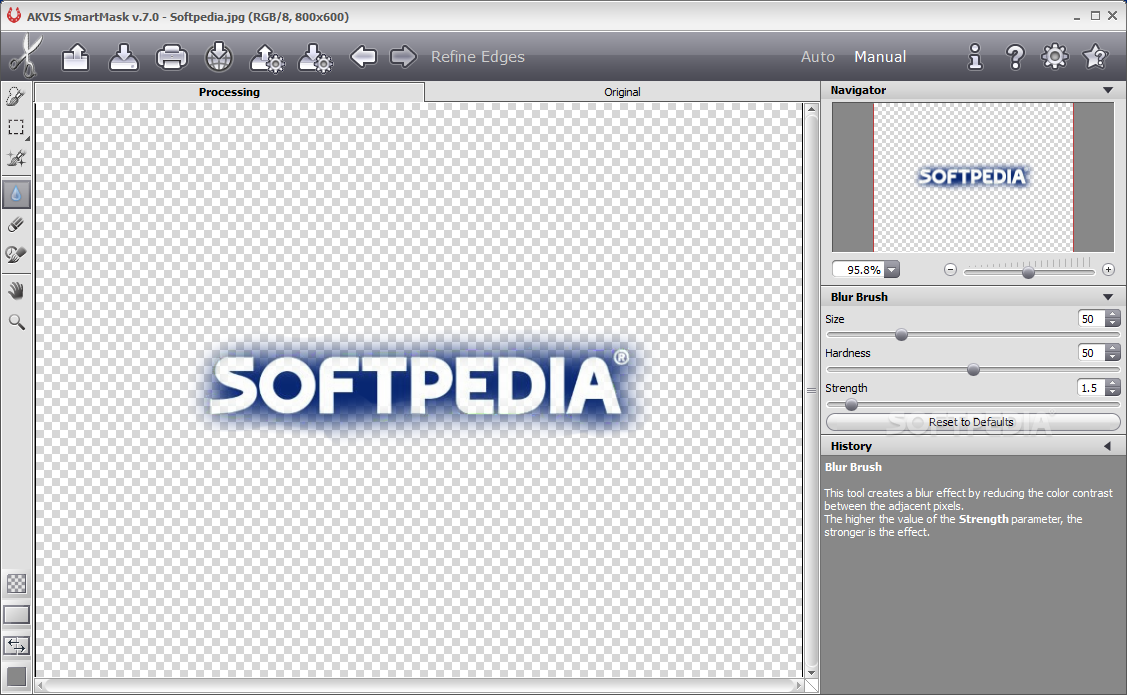The width and height of the screenshot is (1127, 695).
Task: Switch to Manual mode
Action: (880, 57)
